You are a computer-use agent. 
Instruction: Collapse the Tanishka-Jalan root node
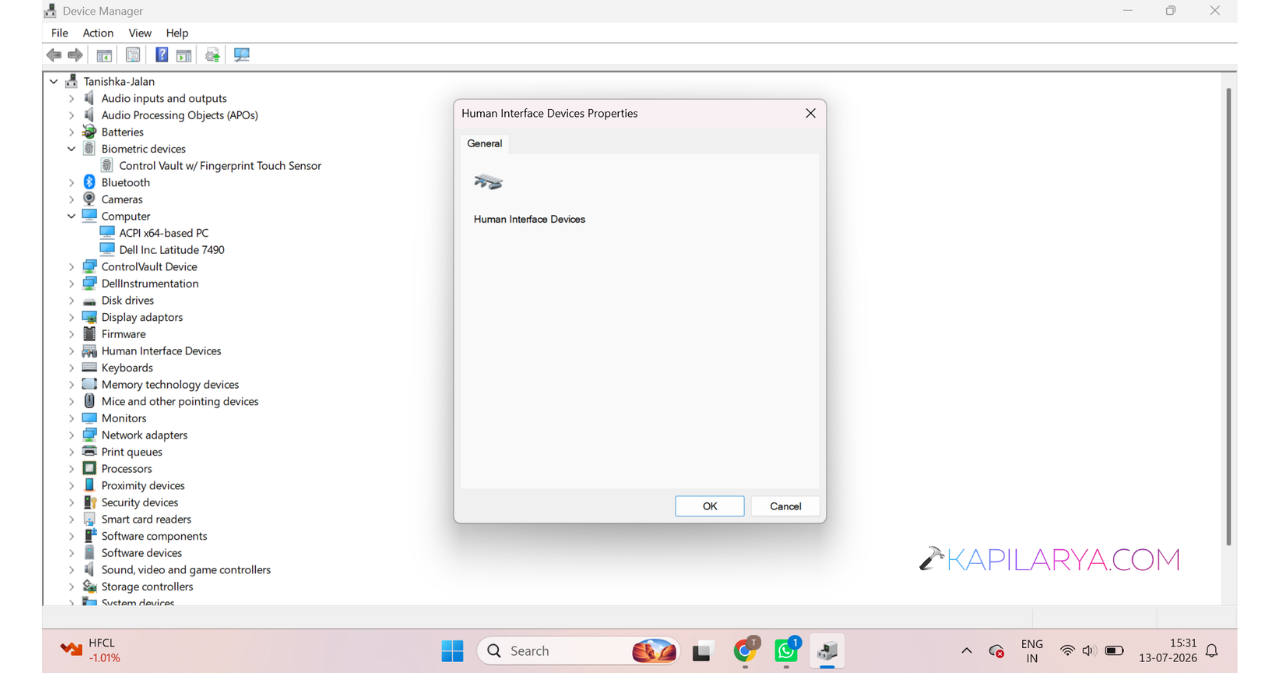(x=54, y=81)
